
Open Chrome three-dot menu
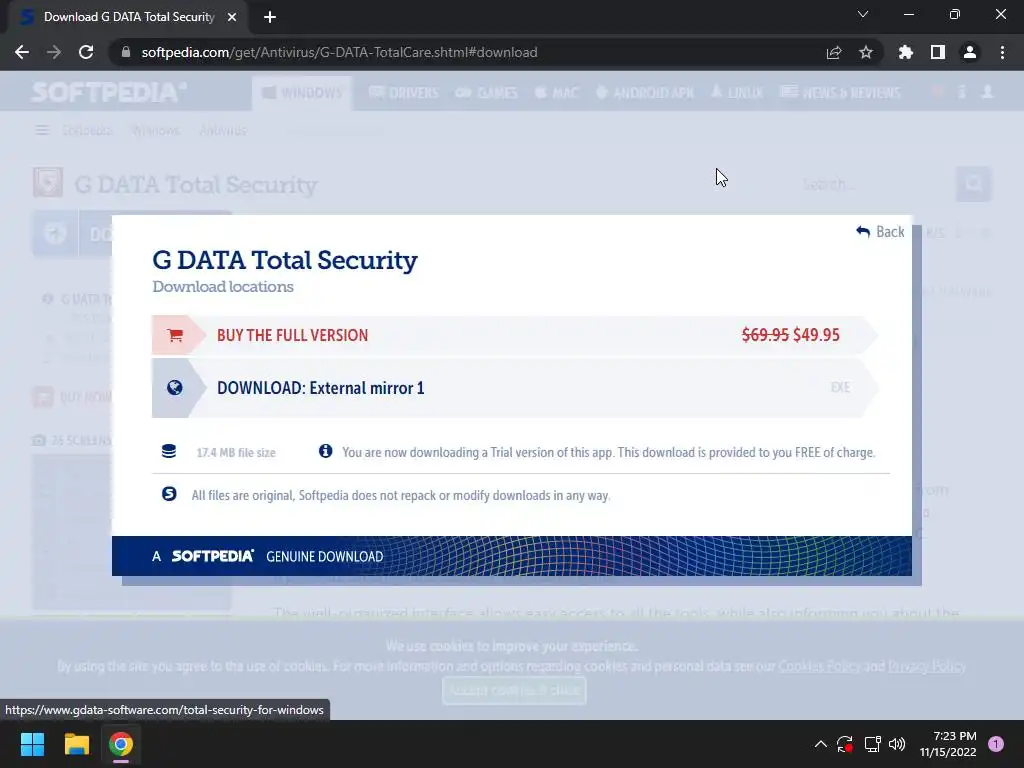[x=1002, y=52]
